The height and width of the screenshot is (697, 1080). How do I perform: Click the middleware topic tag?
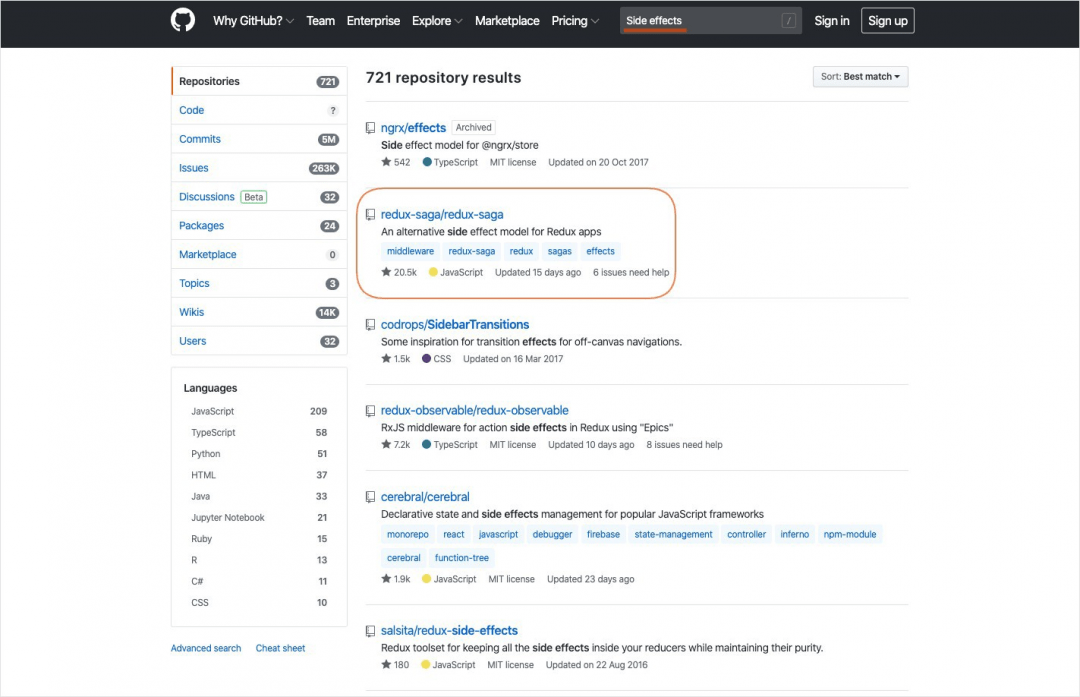click(410, 251)
